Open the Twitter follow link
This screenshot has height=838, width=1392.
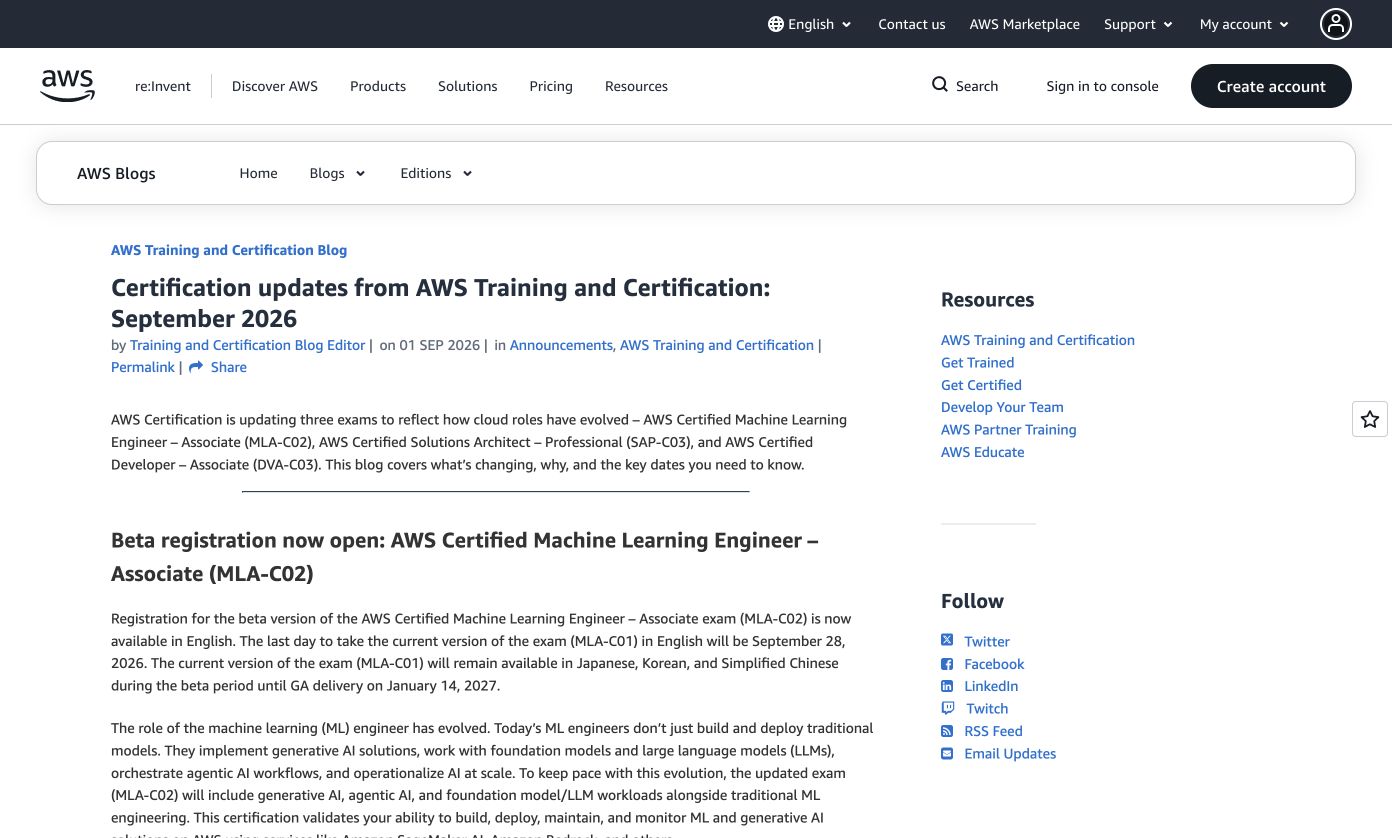coord(987,641)
